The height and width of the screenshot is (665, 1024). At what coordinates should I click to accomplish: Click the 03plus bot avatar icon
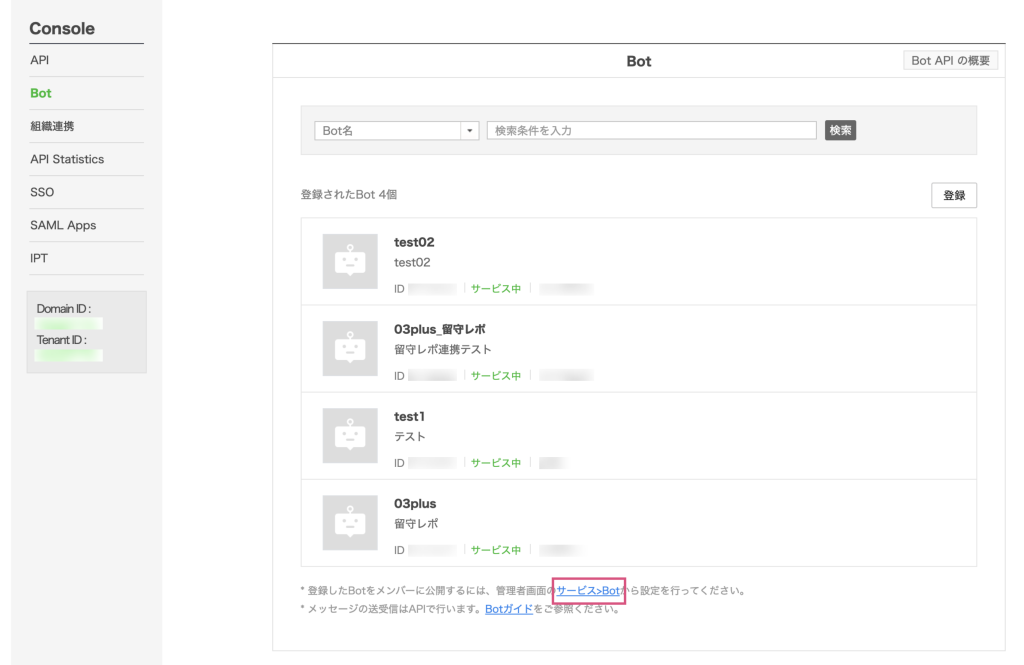[350, 522]
